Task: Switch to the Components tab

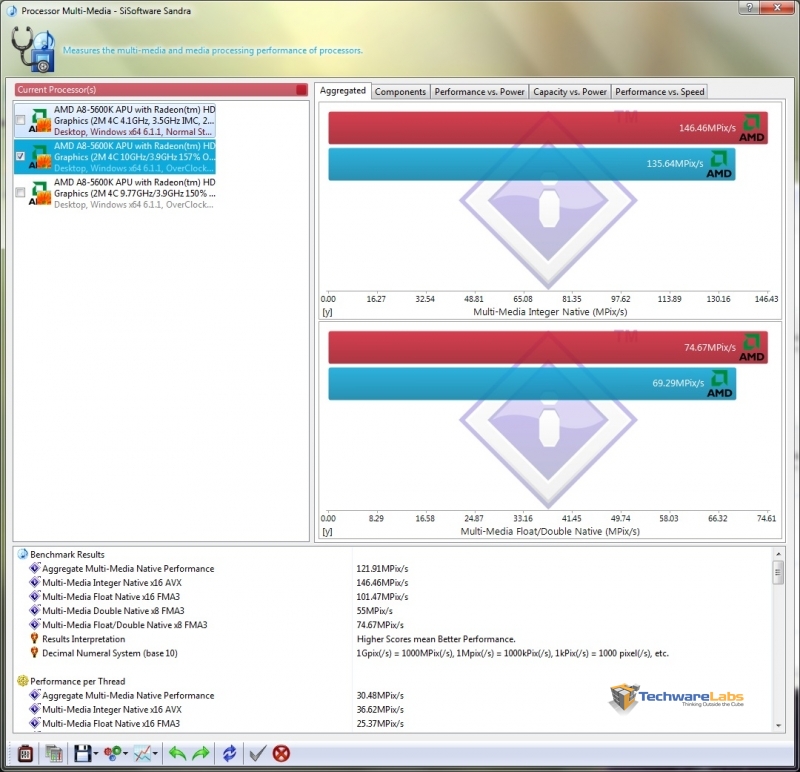Action: [400, 92]
